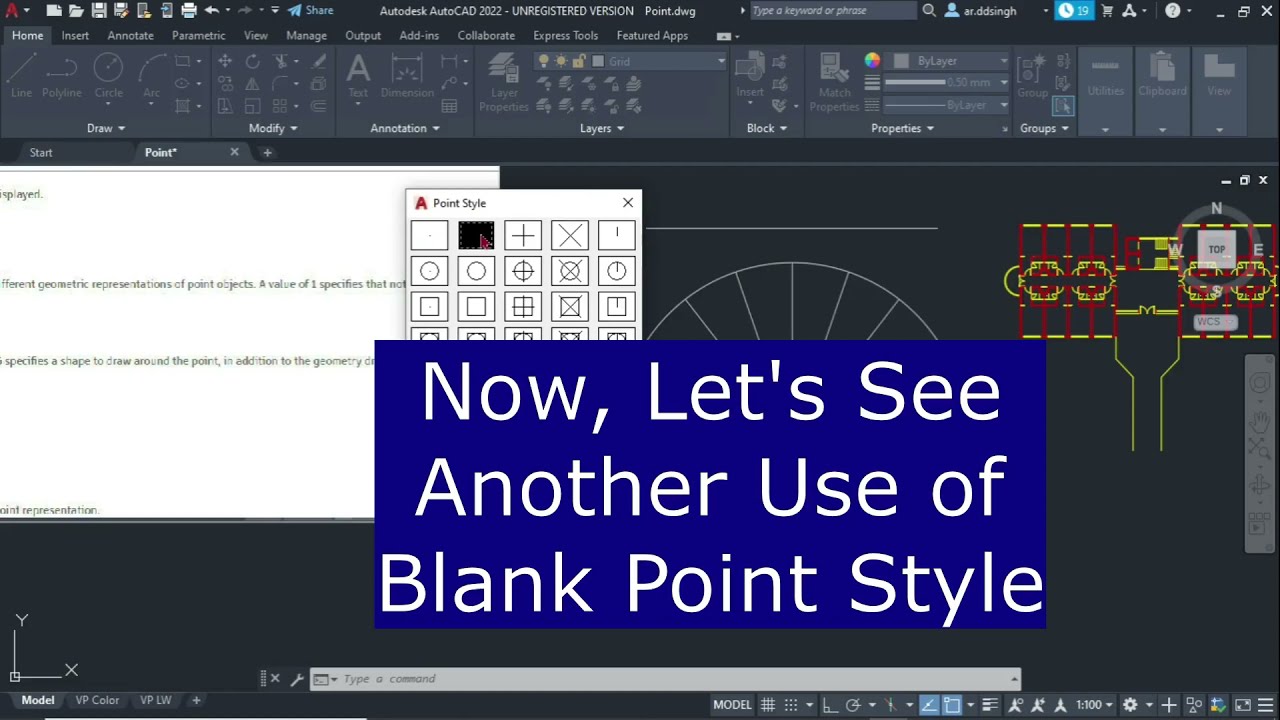Click the Move tool in Modify panel
The width and height of the screenshot is (1280, 720).
click(225, 61)
